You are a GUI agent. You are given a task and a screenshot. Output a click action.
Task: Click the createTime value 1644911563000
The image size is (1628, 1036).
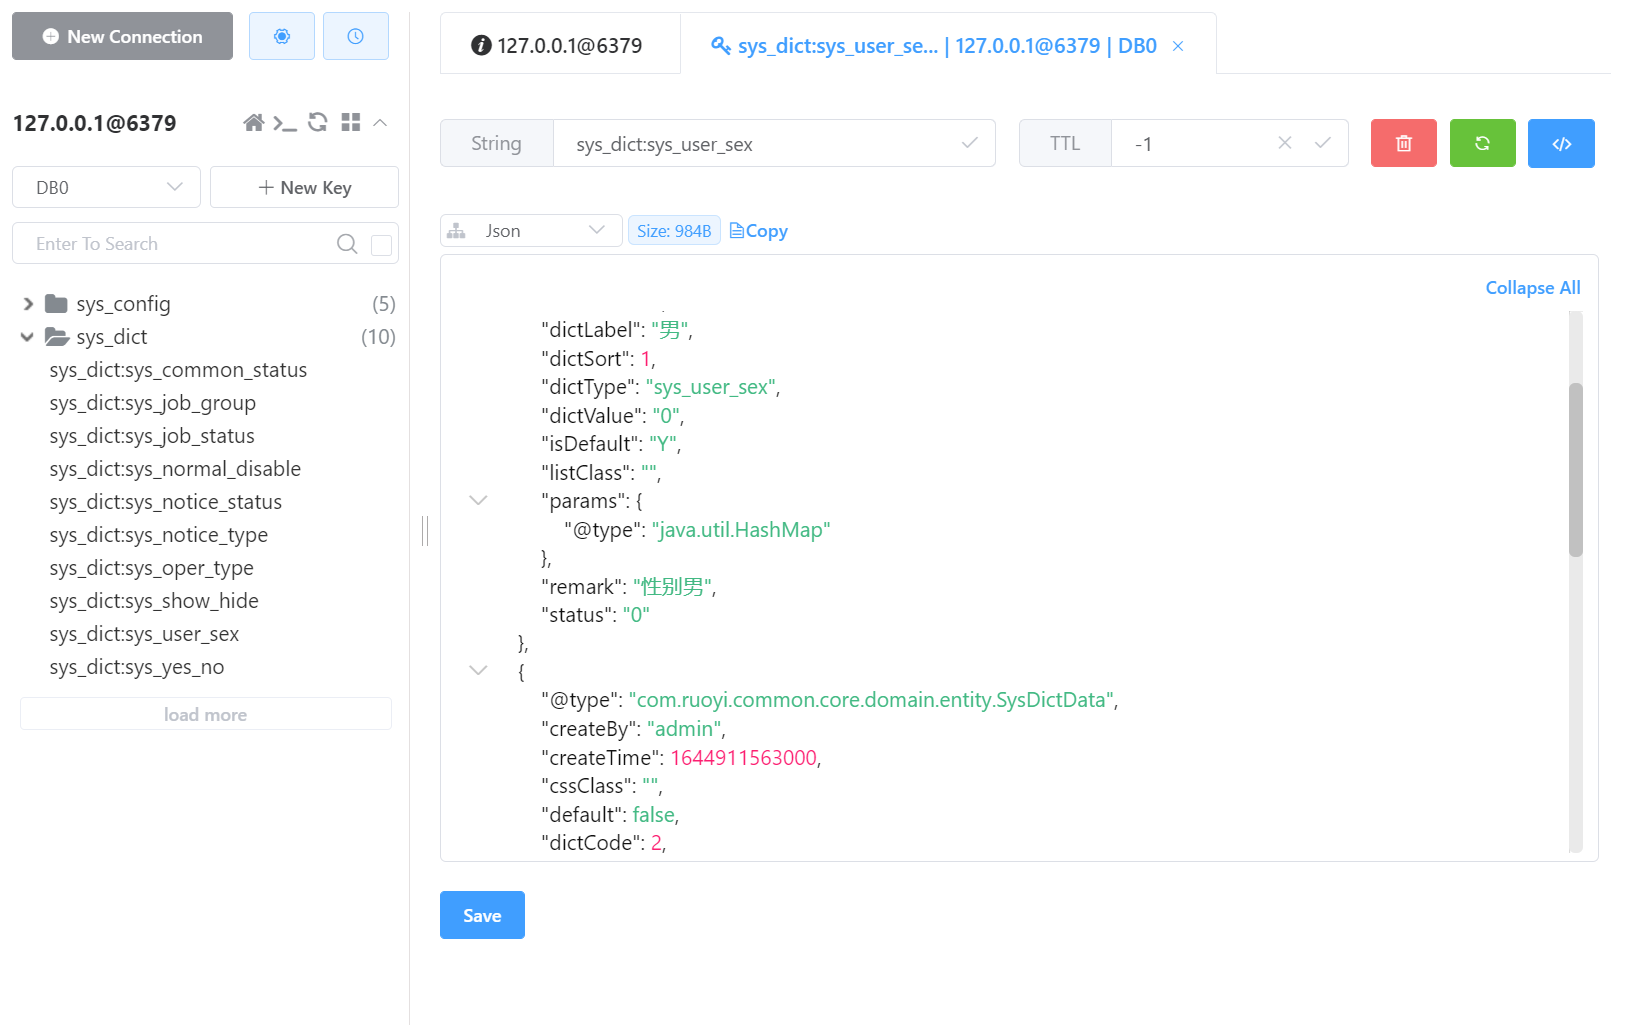pyautogui.click(x=744, y=758)
